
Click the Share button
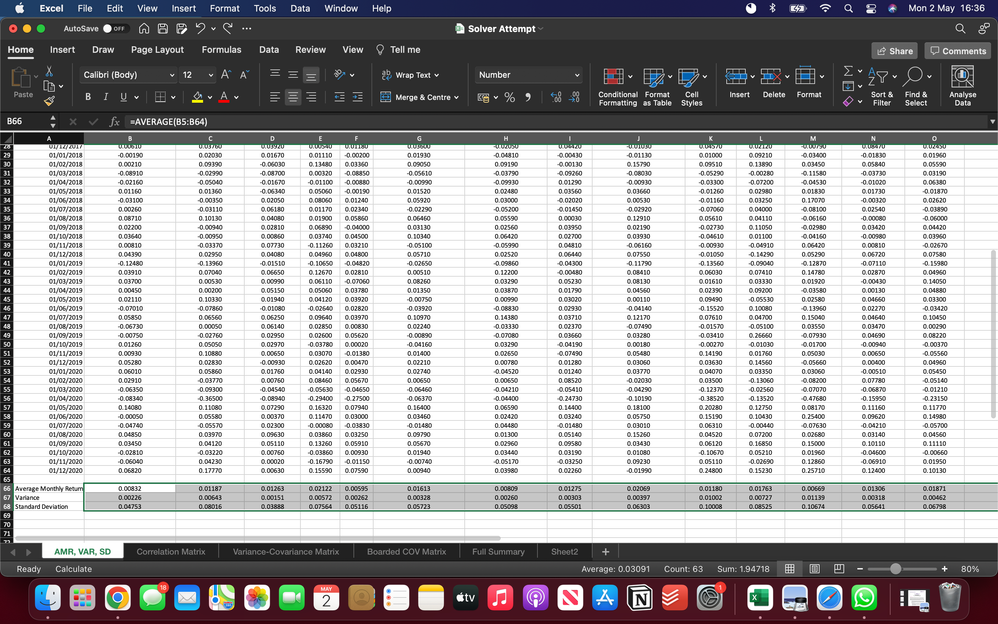pyautogui.click(x=894, y=50)
